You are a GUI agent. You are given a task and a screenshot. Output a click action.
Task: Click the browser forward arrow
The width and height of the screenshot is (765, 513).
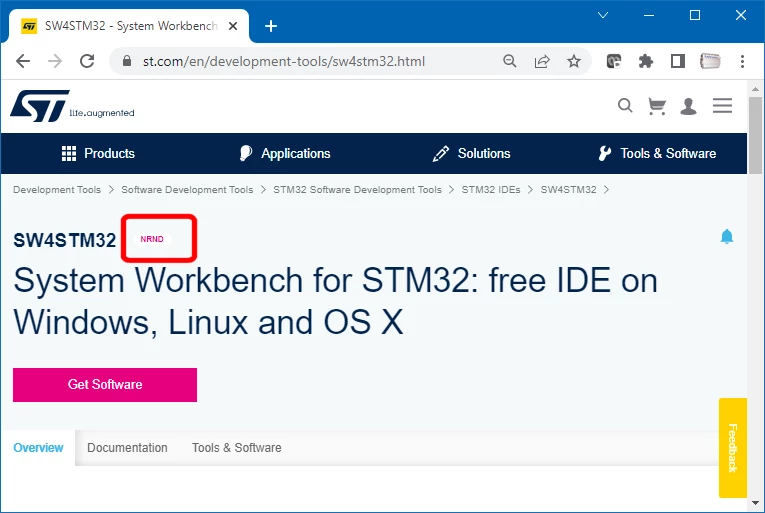coord(55,61)
